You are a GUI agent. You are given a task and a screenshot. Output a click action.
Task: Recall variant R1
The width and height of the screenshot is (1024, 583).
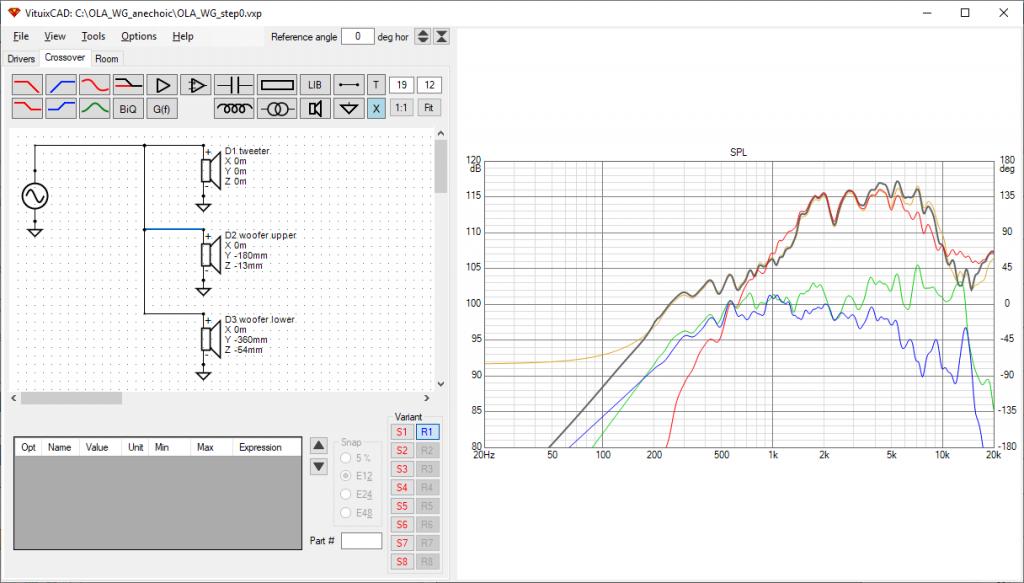point(427,432)
